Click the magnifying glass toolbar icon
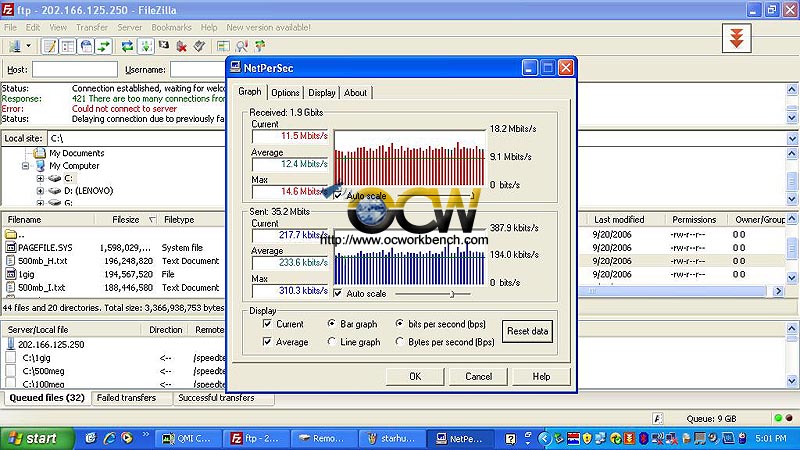 point(241,46)
